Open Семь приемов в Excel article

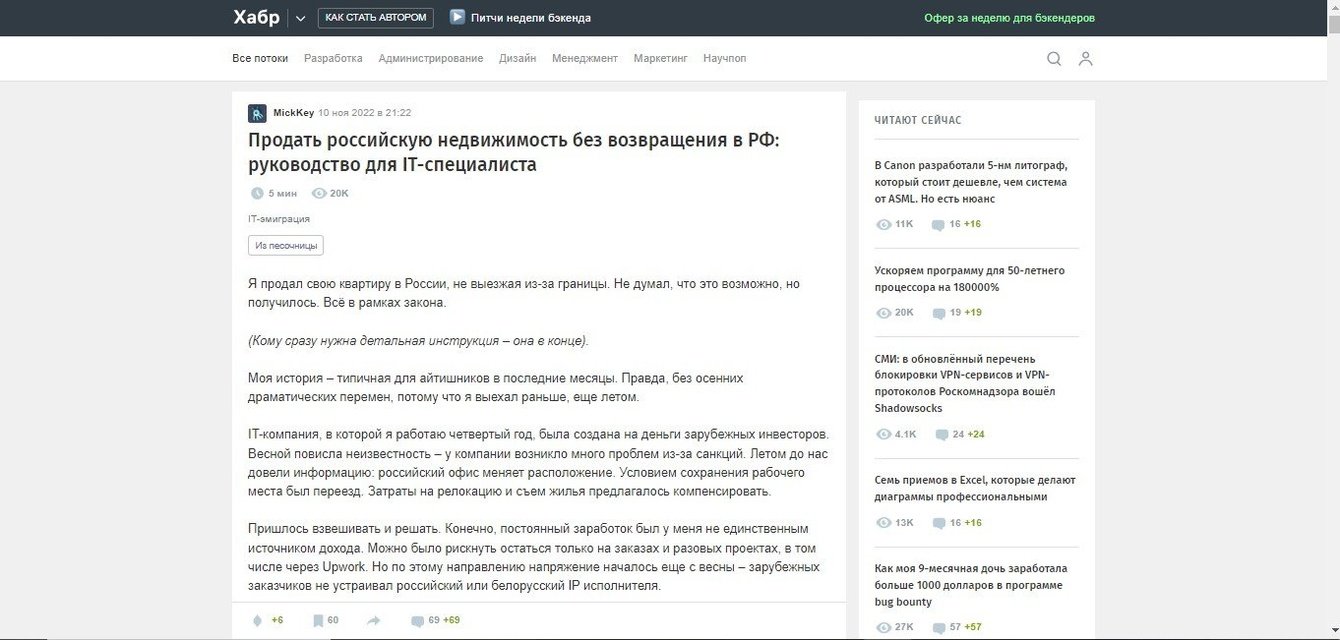[975, 488]
